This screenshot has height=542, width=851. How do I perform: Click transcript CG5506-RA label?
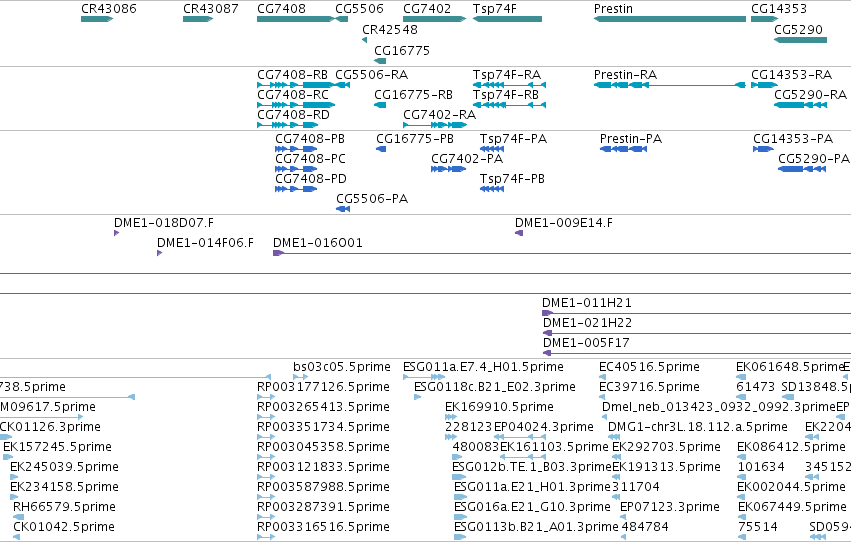pos(371,74)
